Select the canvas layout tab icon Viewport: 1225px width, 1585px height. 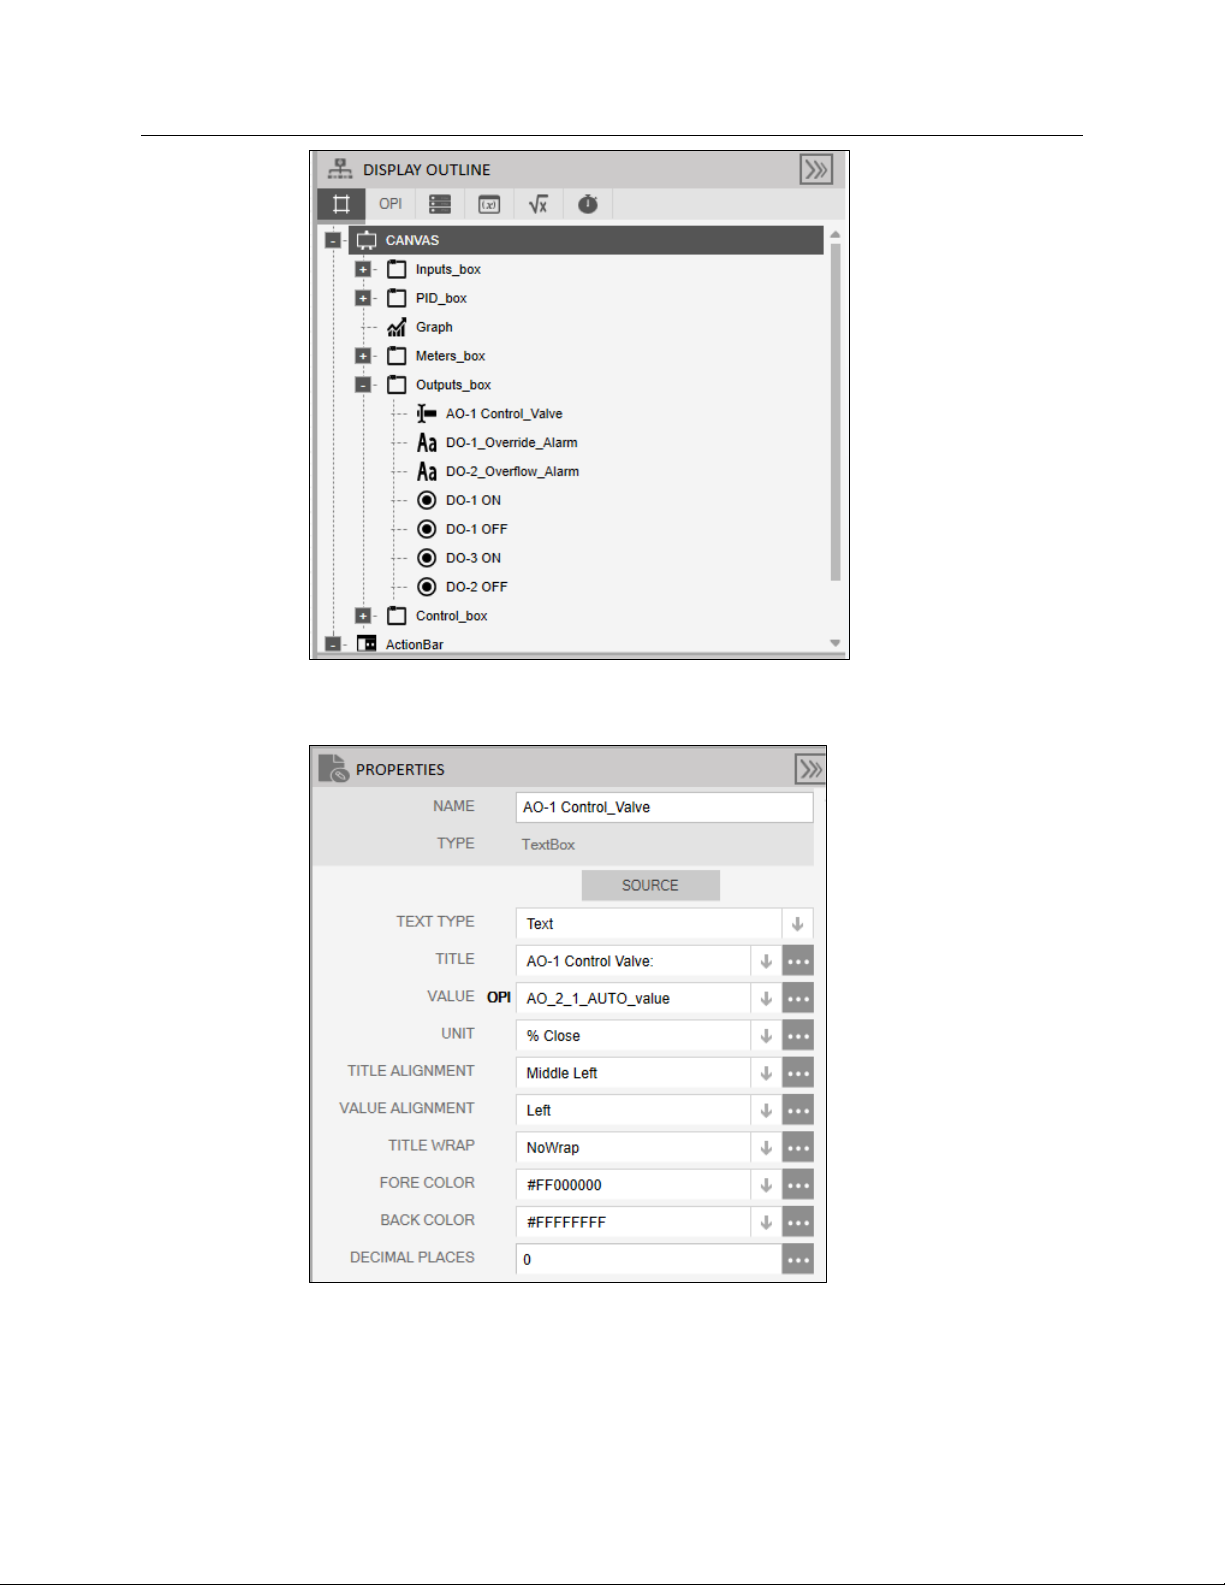coord(341,204)
